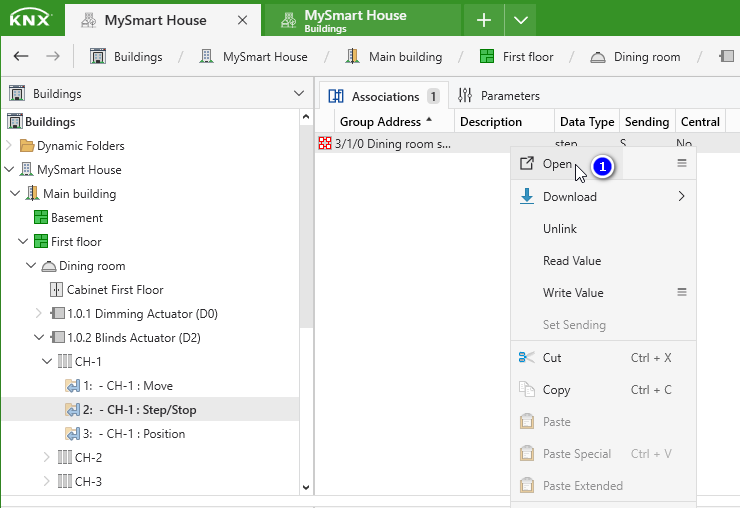
Task: Click the Buildings breadcrumb icon
Action: (98, 57)
